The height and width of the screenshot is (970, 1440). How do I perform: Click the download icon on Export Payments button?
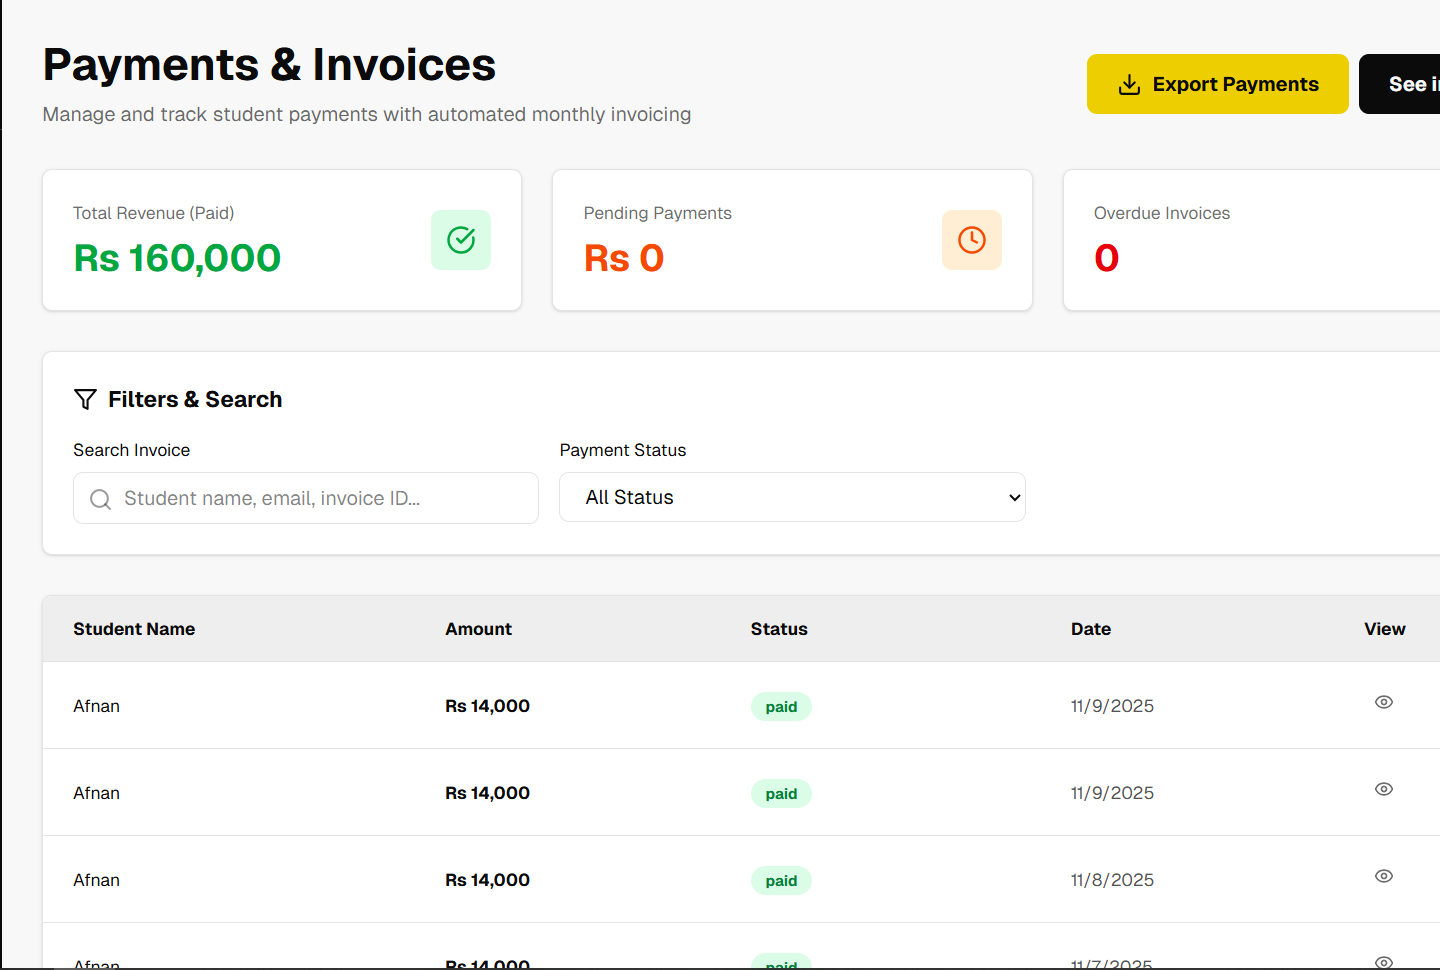click(x=1129, y=85)
